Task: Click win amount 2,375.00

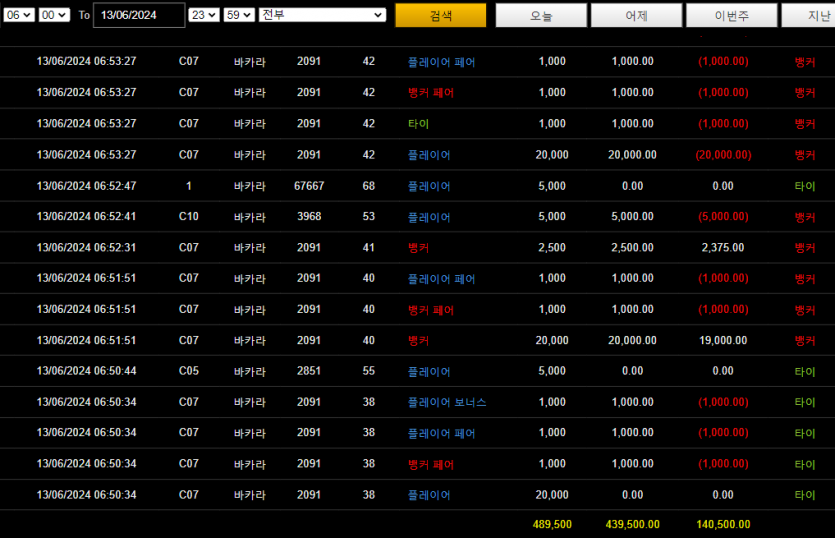Action: (x=723, y=248)
